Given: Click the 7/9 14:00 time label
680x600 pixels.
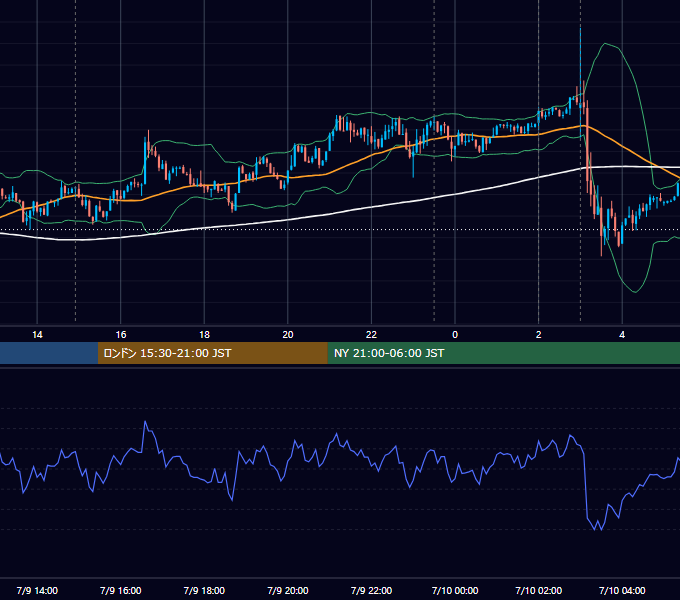Looking at the screenshot, I should (x=37, y=590).
